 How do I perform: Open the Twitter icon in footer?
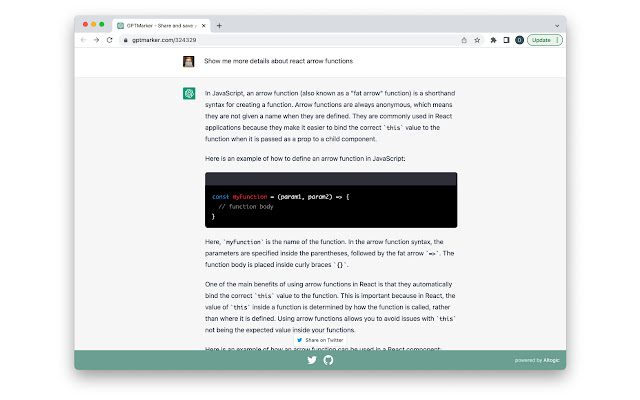coord(312,360)
